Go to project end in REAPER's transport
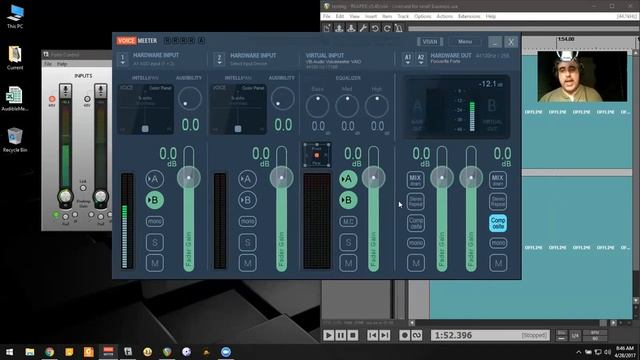 point(384,335)
